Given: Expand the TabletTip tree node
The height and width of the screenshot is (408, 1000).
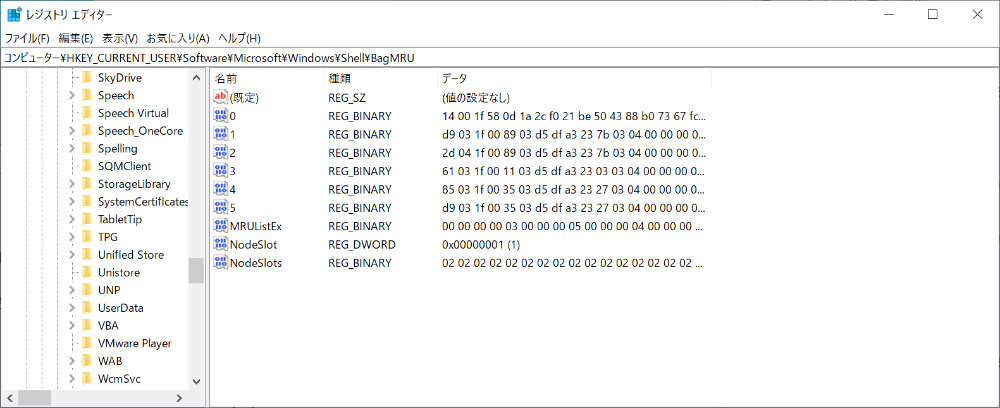Looking at the screenshot, I should coord(72,219).
